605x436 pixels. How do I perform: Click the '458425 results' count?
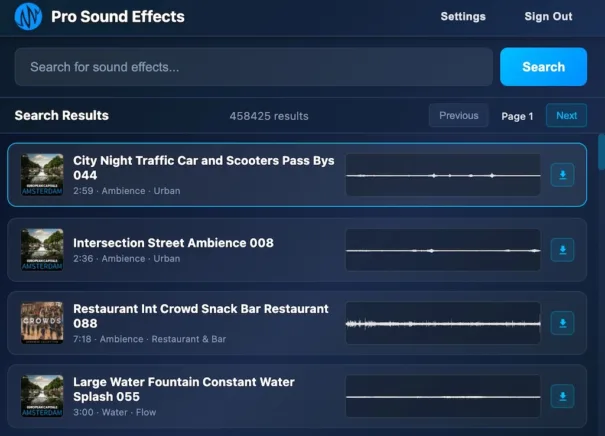pos(269,116)
